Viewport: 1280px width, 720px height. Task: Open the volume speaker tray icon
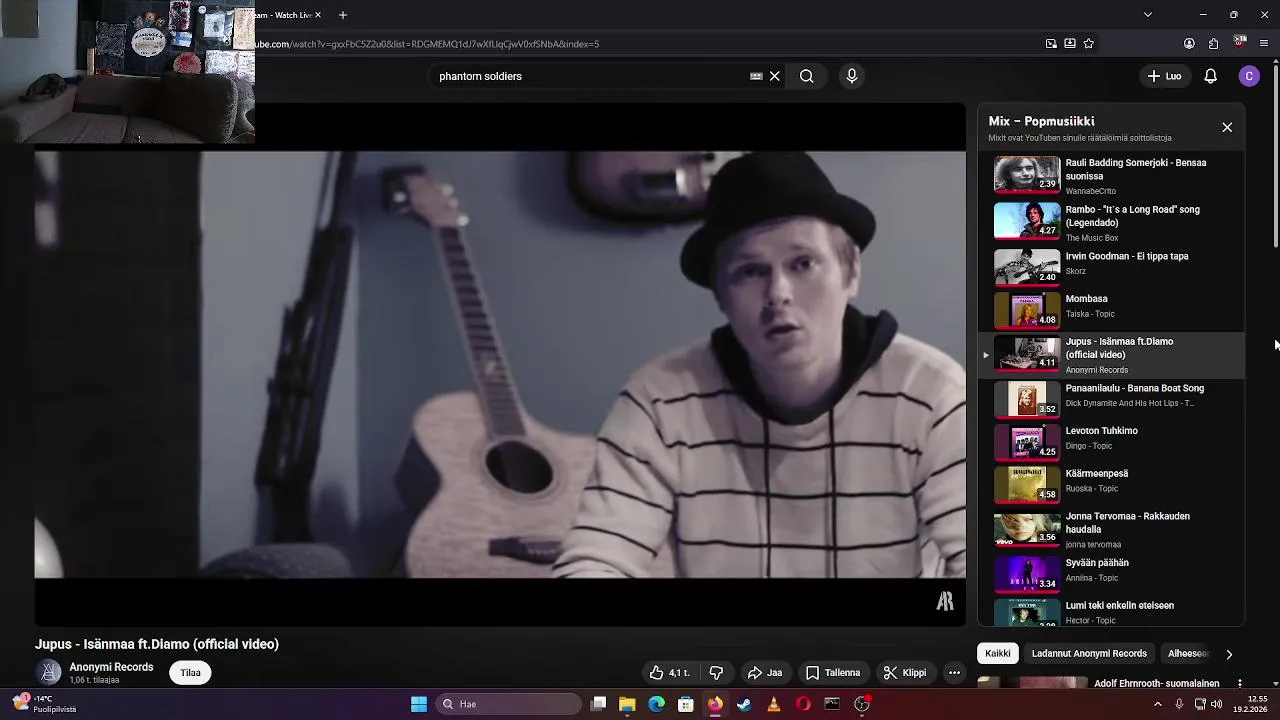1217,704
